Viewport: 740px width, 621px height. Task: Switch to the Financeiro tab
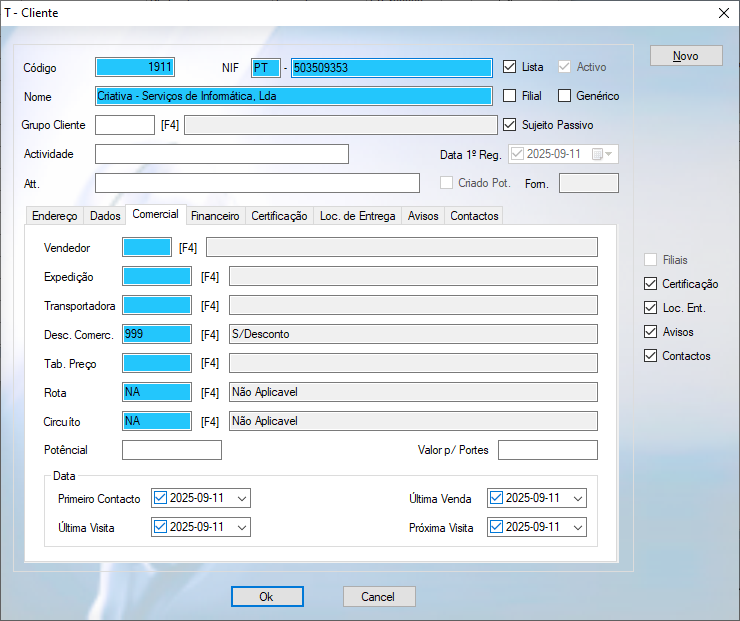click(x=215, y=216)
